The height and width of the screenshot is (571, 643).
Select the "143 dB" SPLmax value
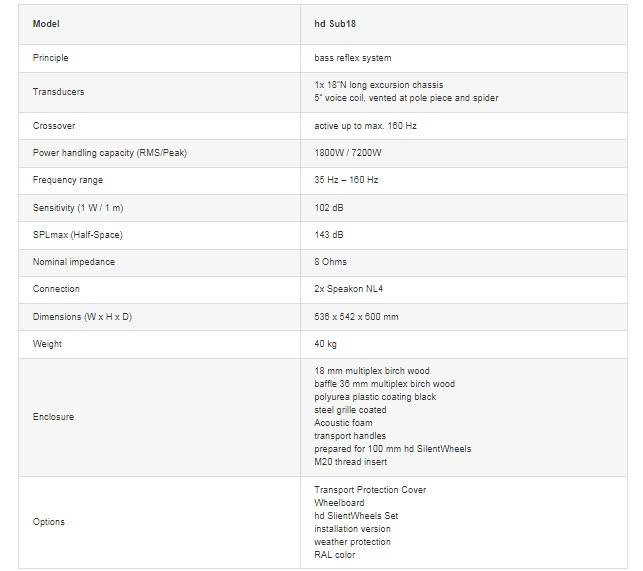coord(329,234)
